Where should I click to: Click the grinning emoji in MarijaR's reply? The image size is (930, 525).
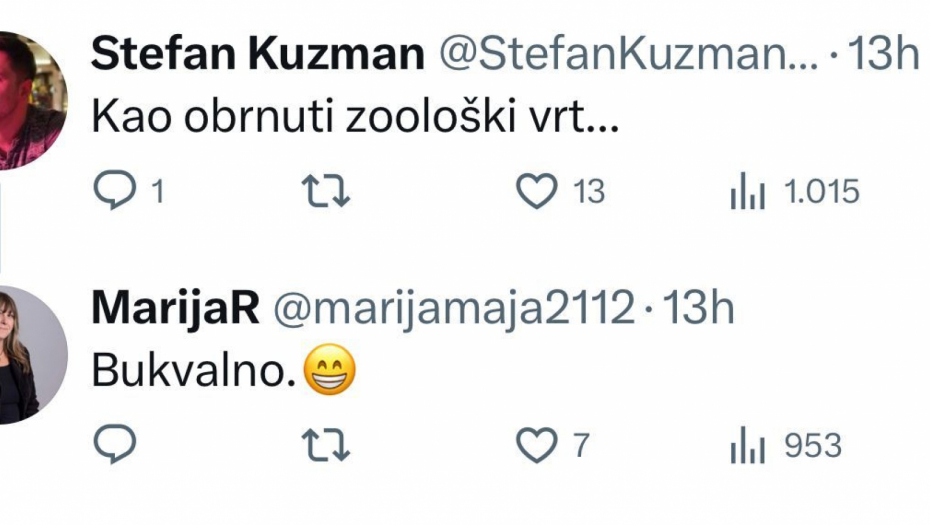tap(329, 372)
